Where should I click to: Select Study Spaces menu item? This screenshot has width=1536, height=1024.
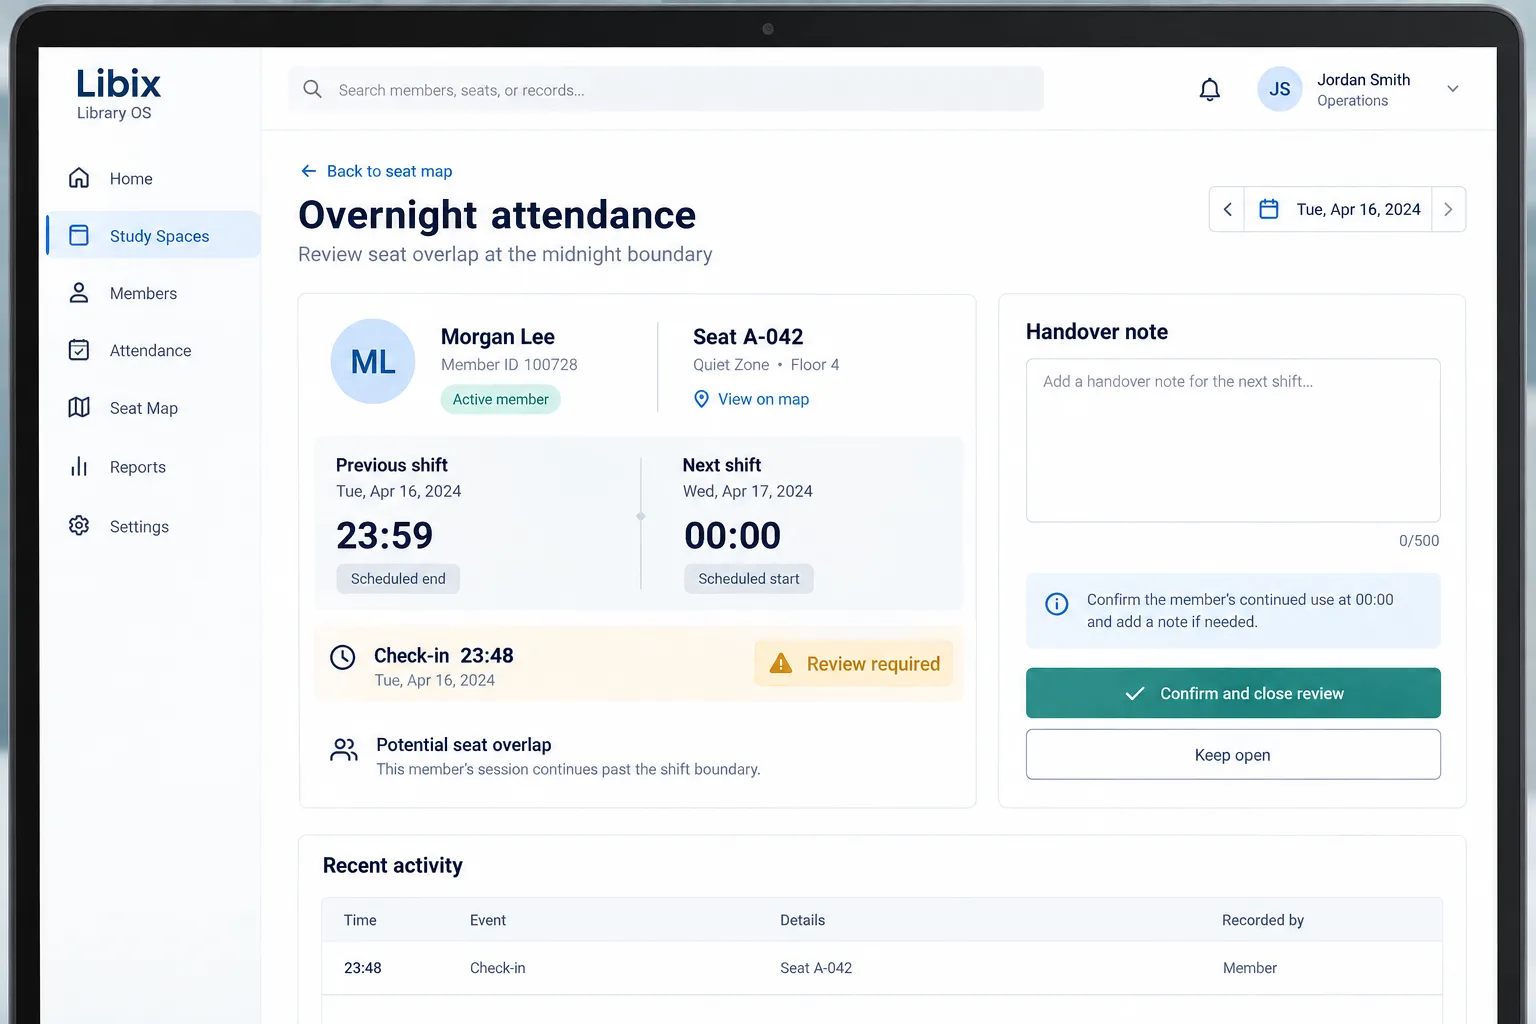[x=153, y=235]
